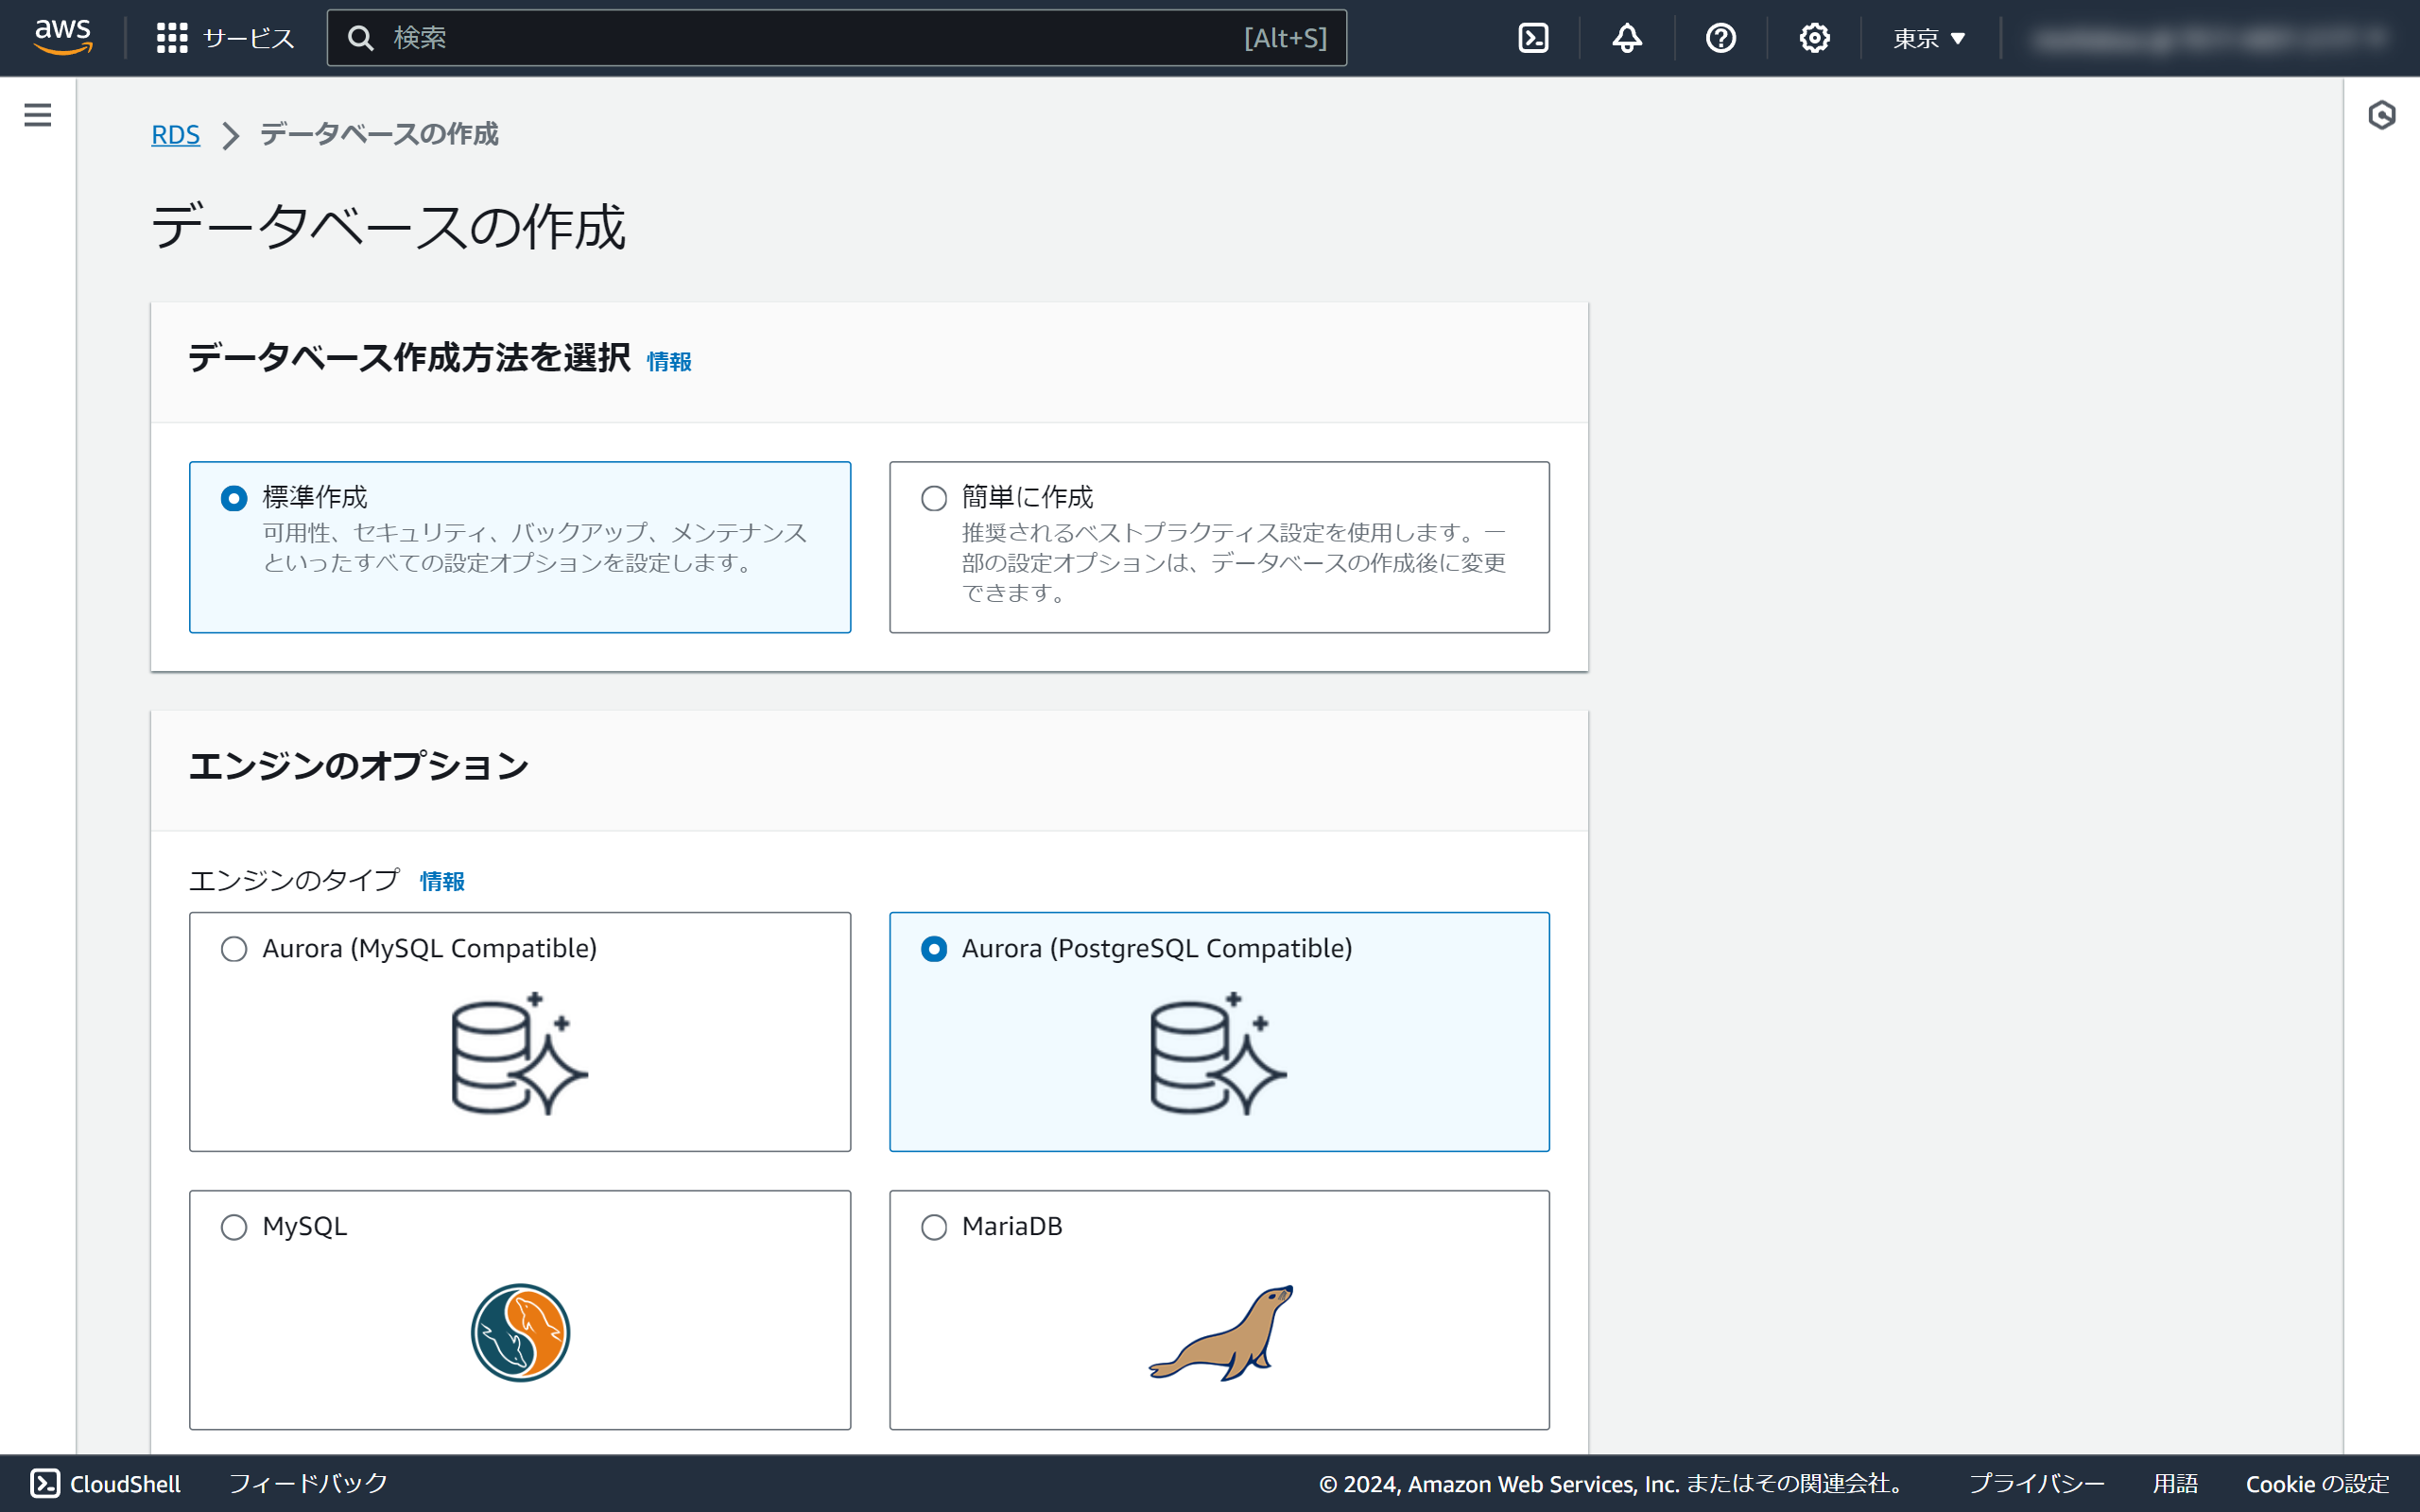The width and height of the screenshot is (2420, 1512).
Task: Open CloudShell from the top navigation bar
Action: [1533, 38]
